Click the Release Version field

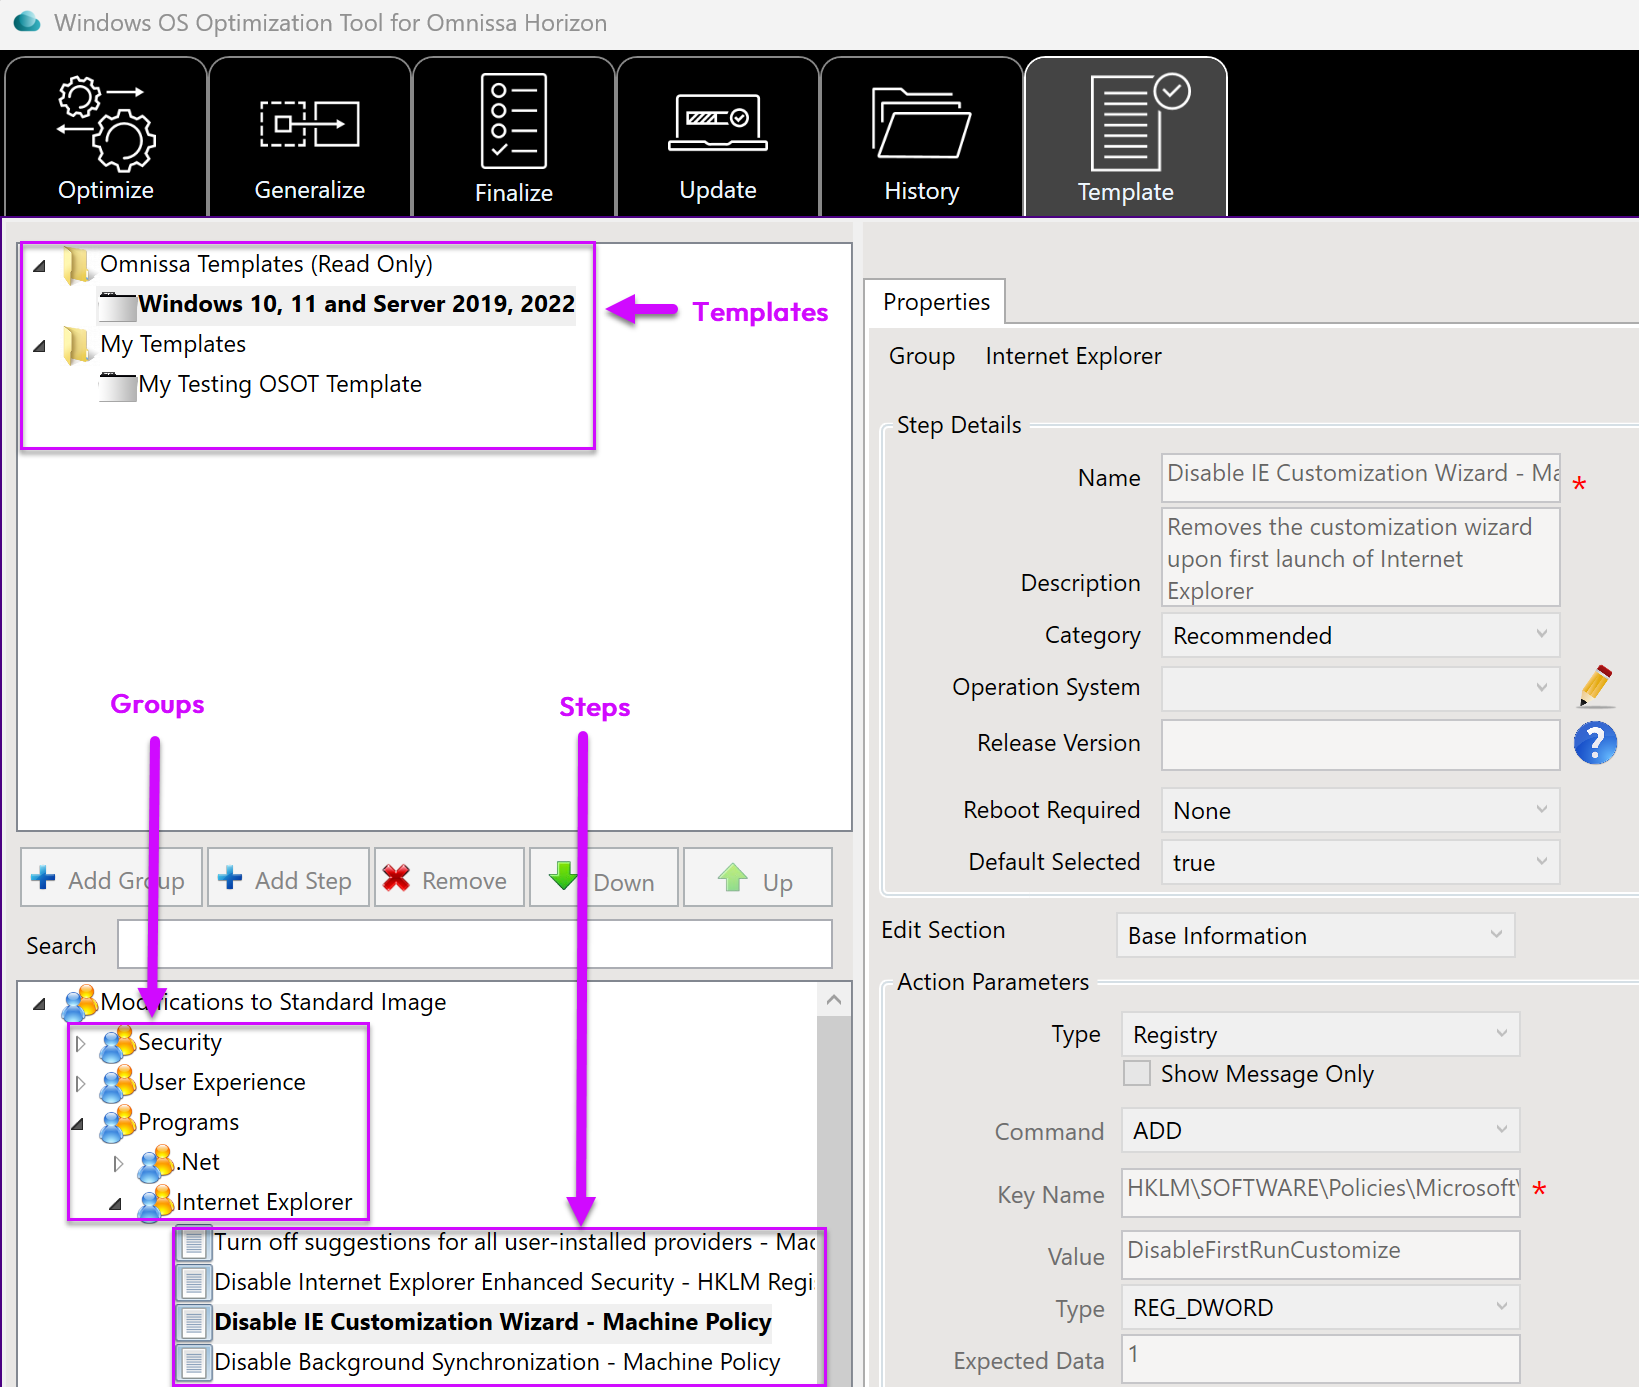click(x=1360, y=745)
